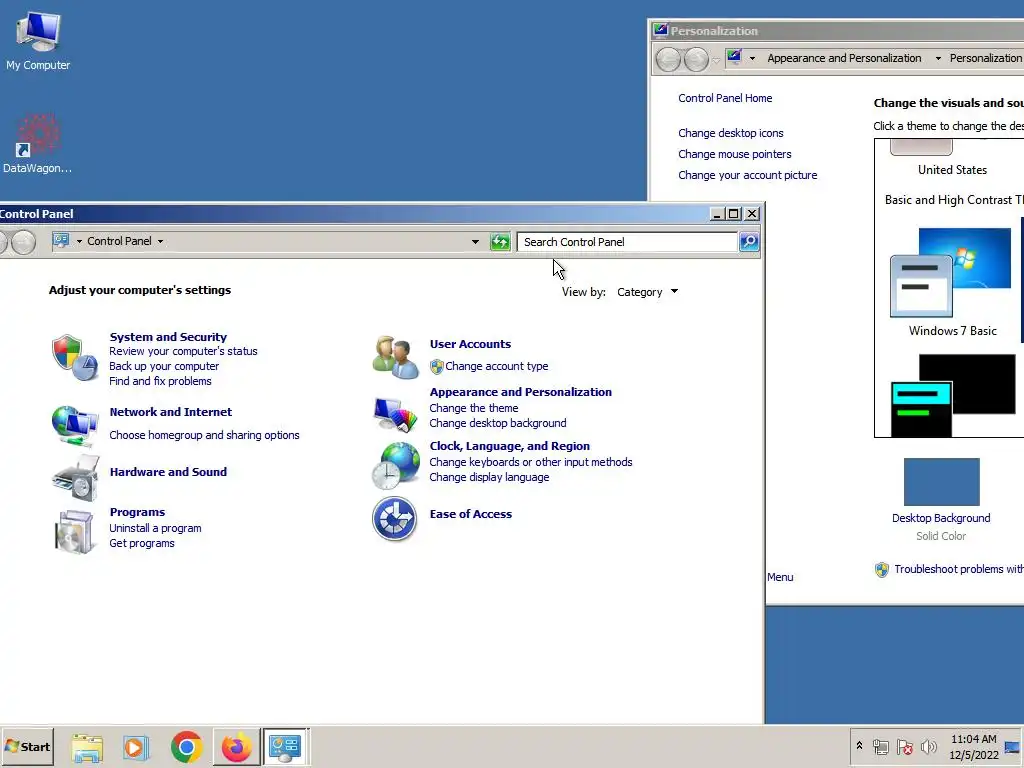Open the Network and Internet globe icon
Image resolution: width=1024 pixels, height=768 pixels.
pyautogui.click(x=74, y=424)
